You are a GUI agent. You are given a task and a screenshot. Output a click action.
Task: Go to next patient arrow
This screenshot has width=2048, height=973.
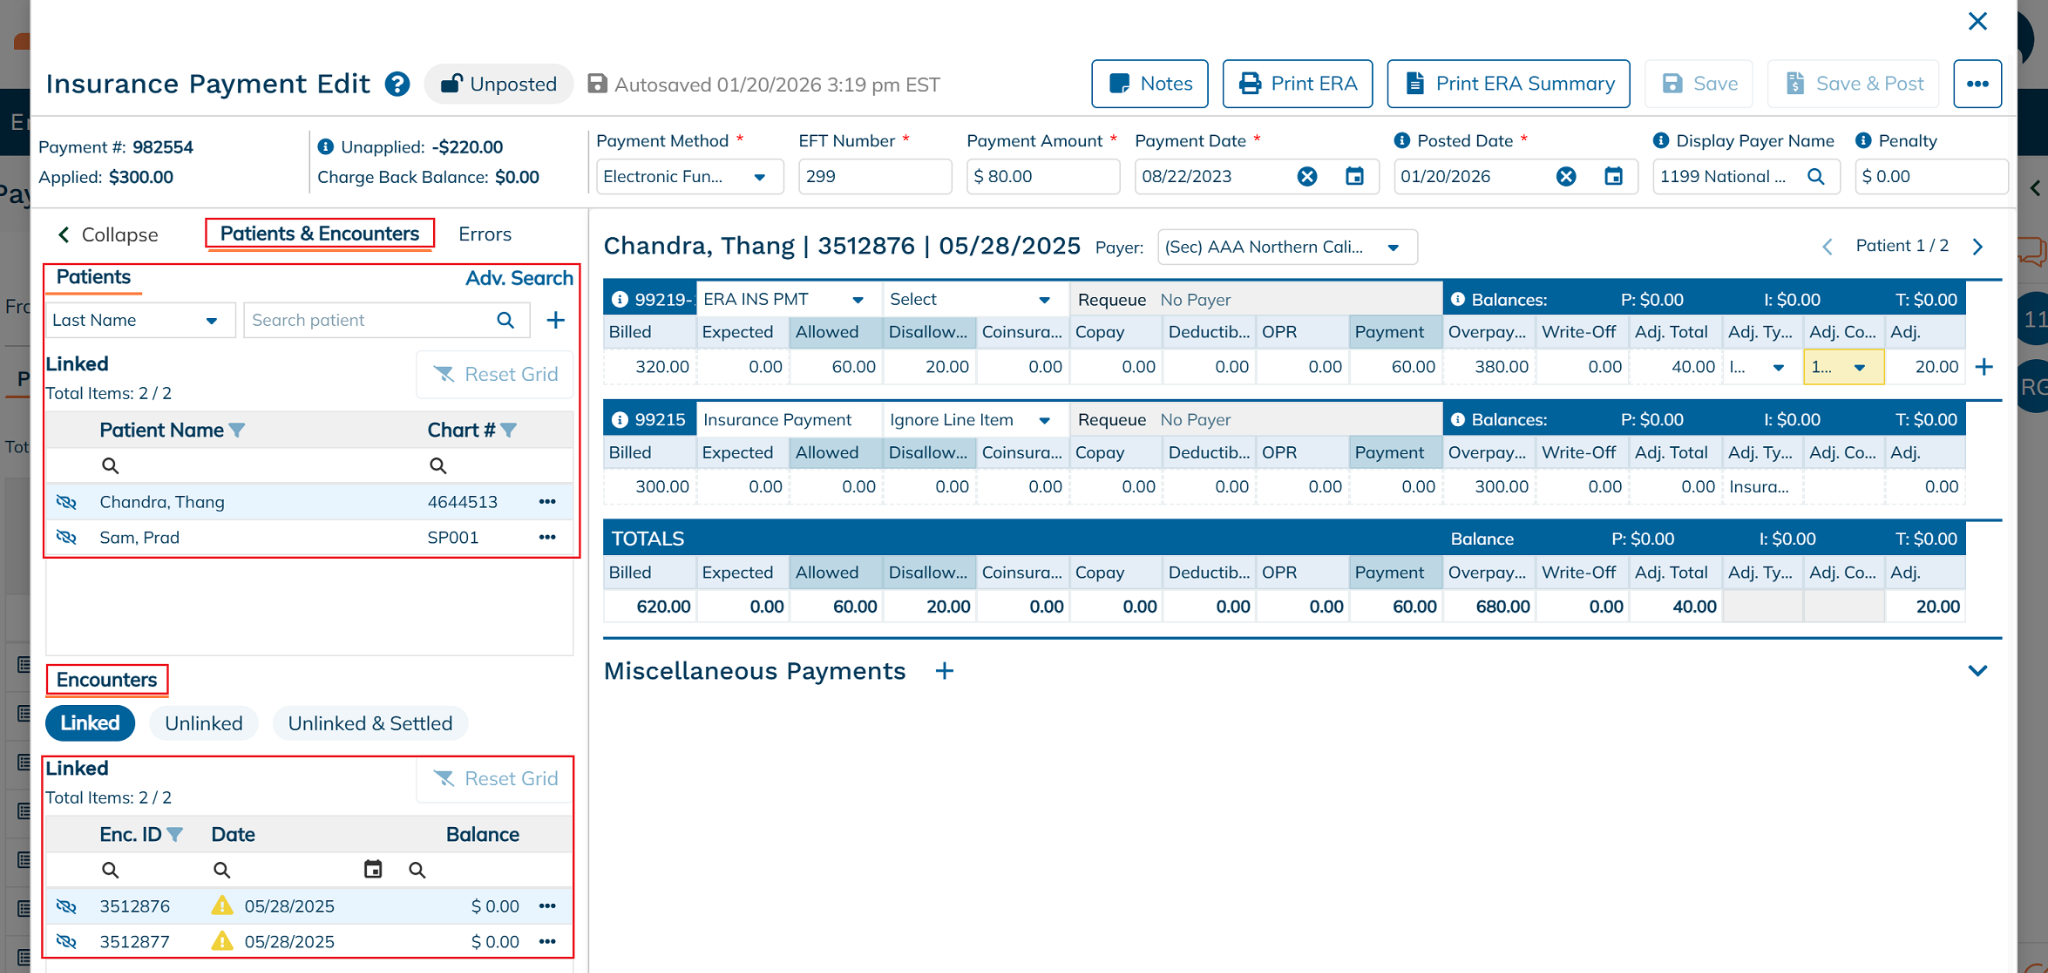tap(1977, 247)
